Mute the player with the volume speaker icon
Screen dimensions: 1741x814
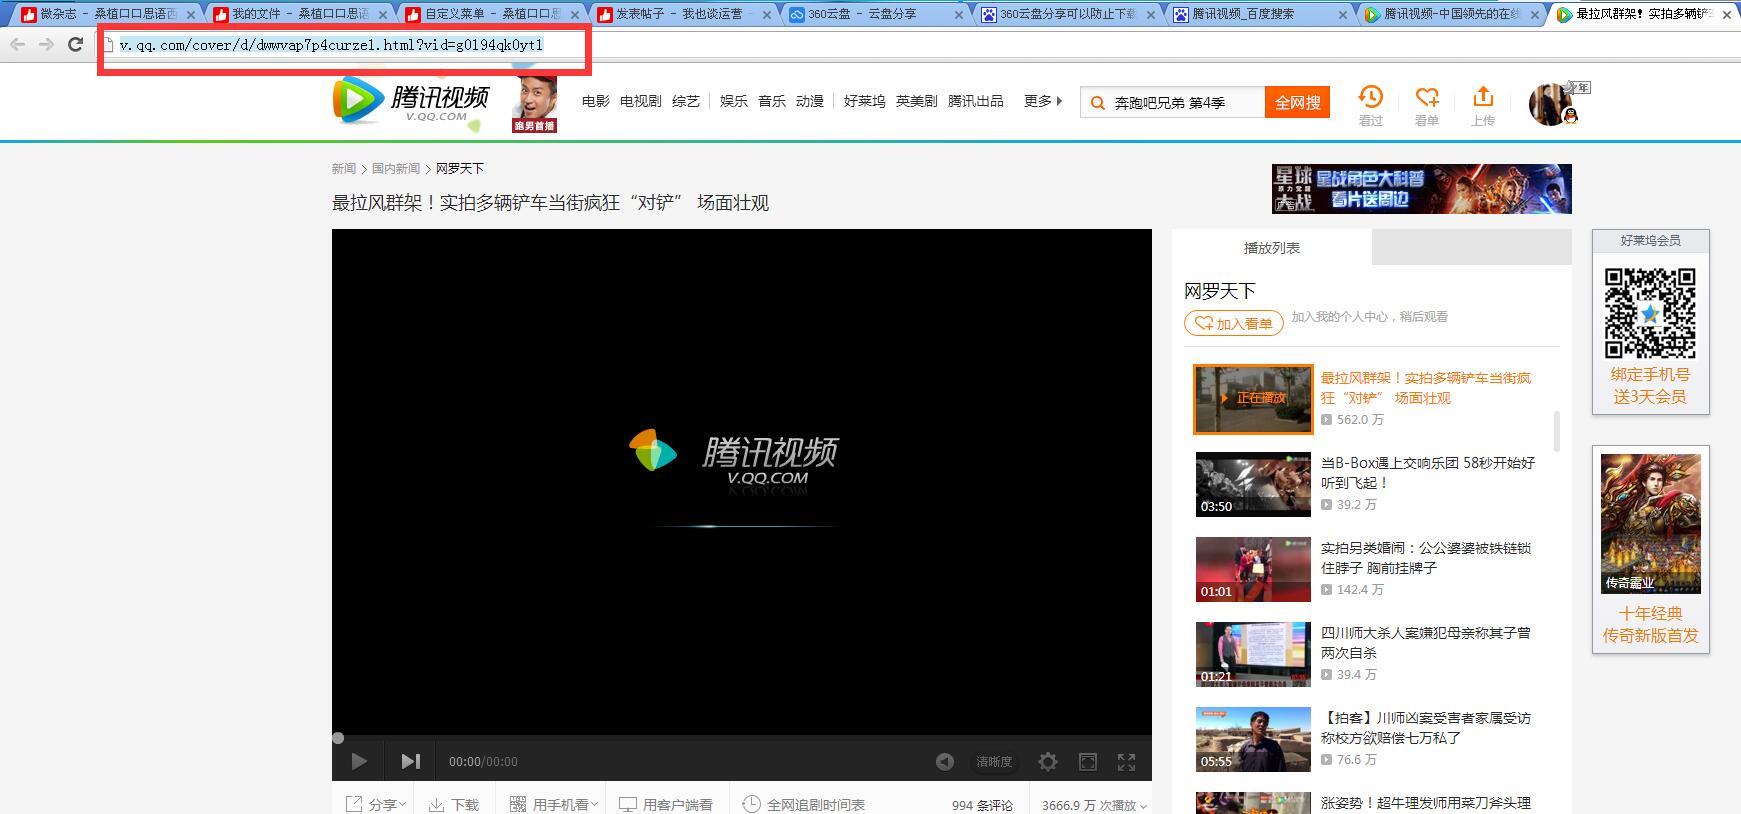click(x=944, y=762)
